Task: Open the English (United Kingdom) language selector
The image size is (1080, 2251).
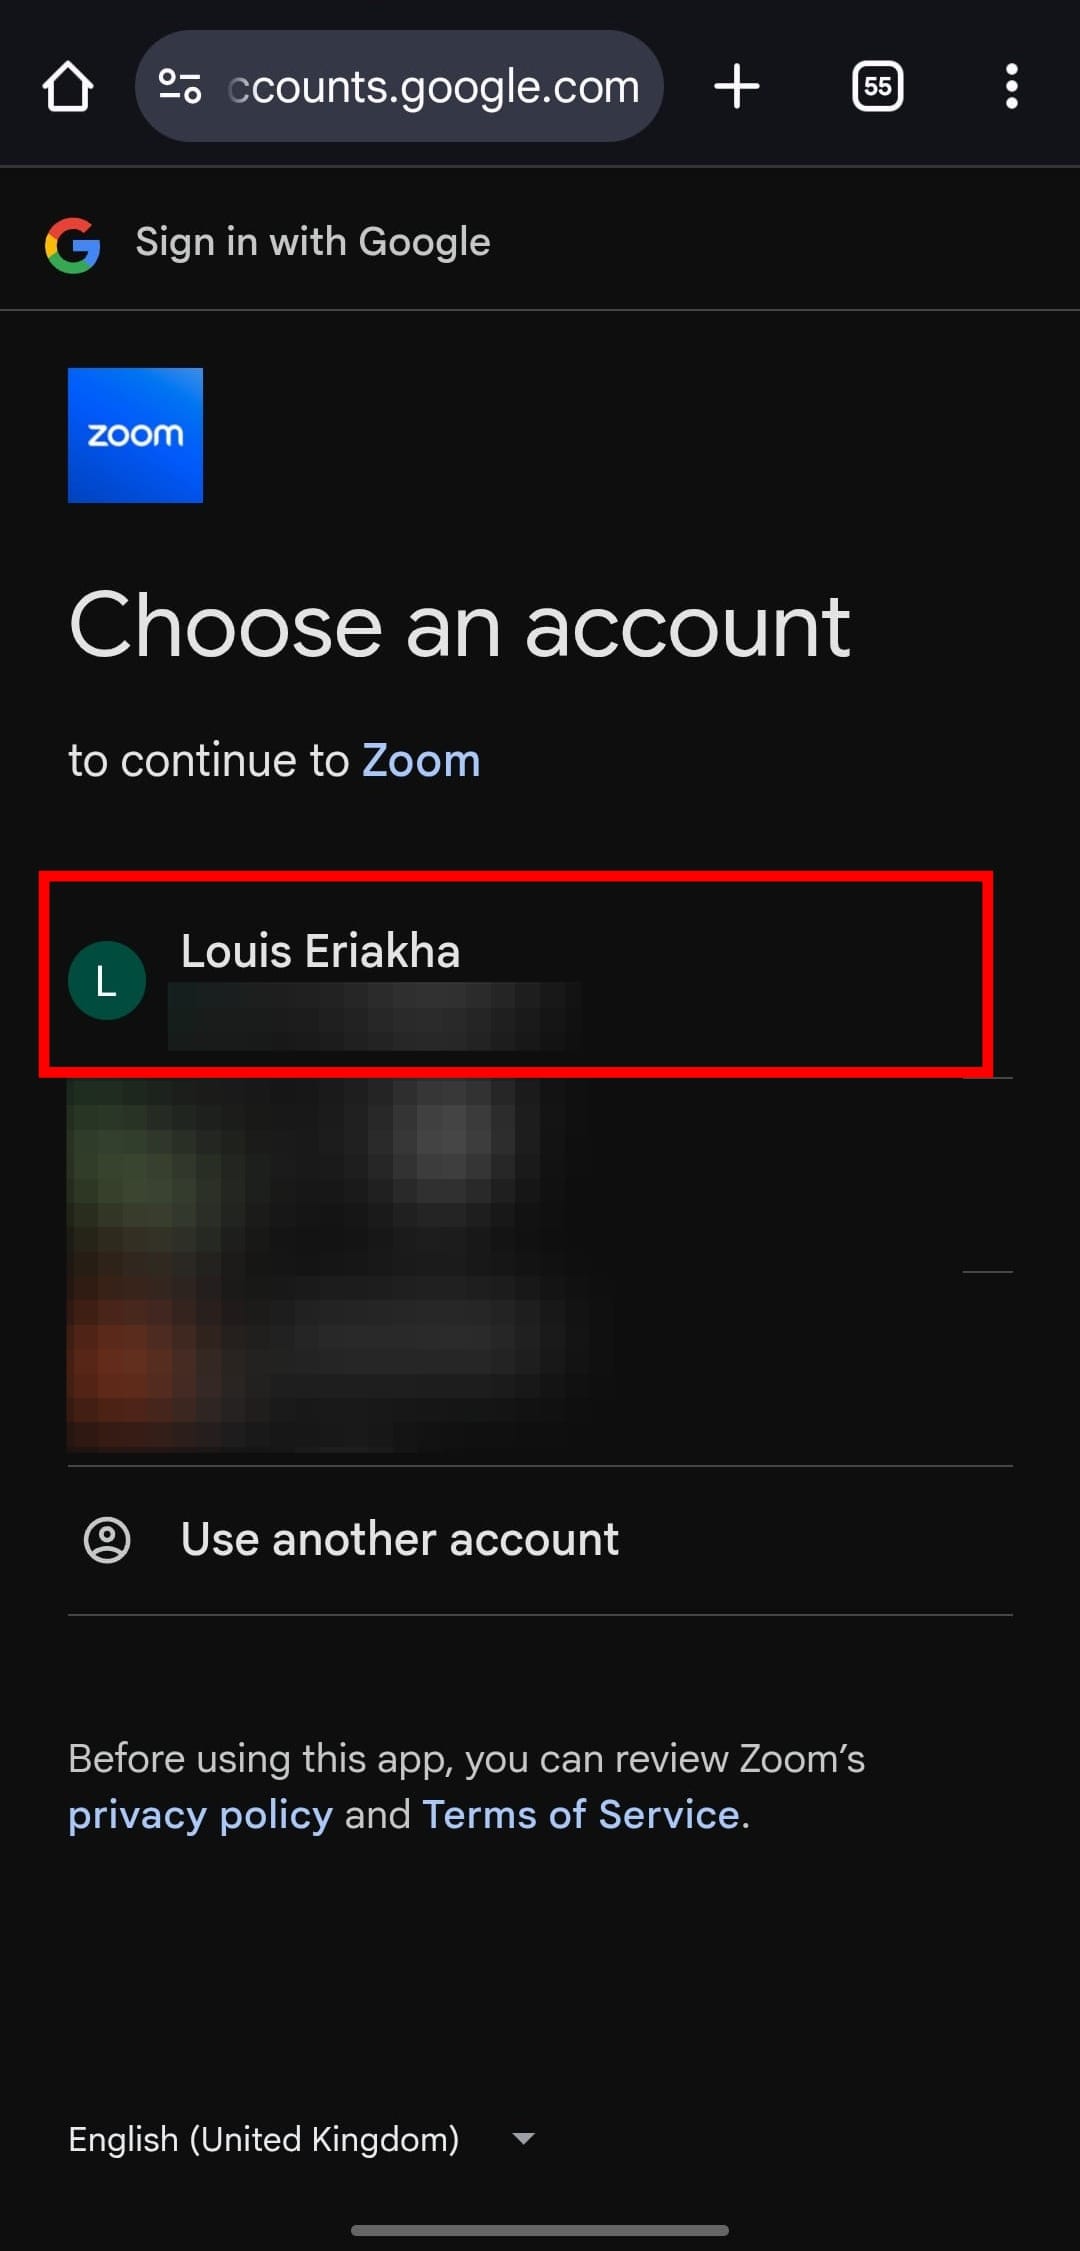Action: coord(264,2139)
